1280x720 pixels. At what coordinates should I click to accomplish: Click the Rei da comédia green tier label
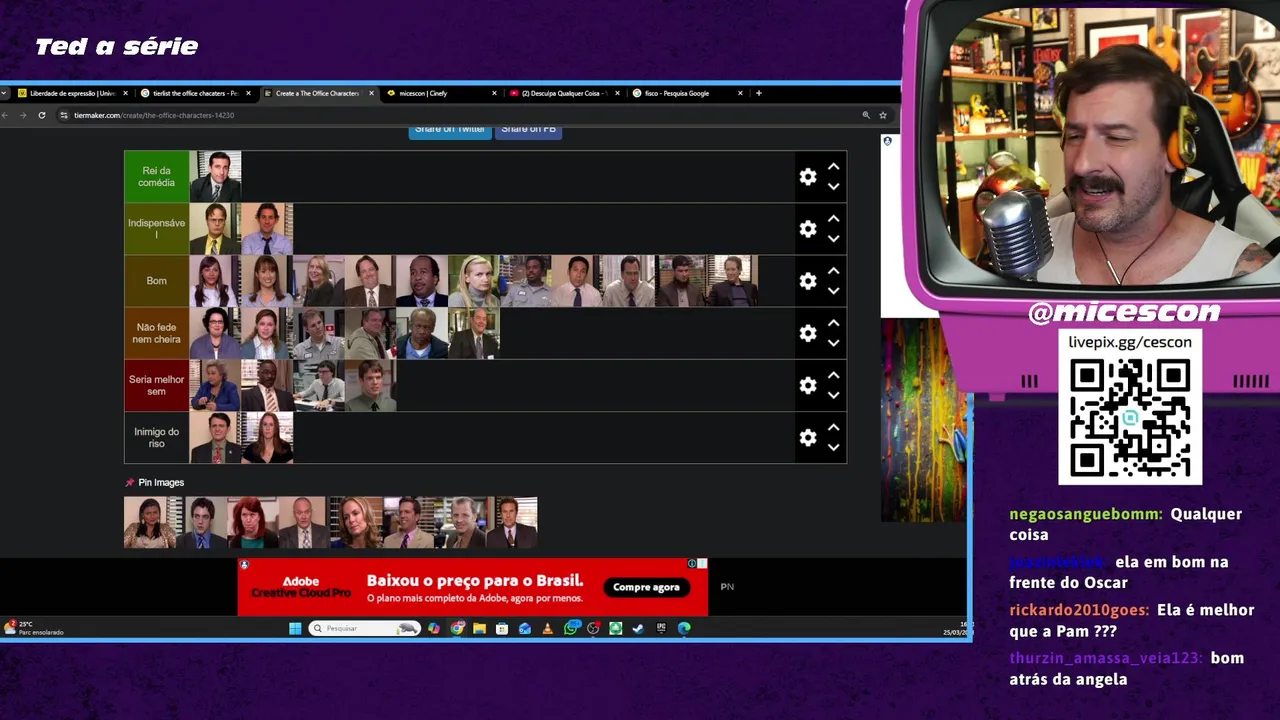[x=157, y=177]
